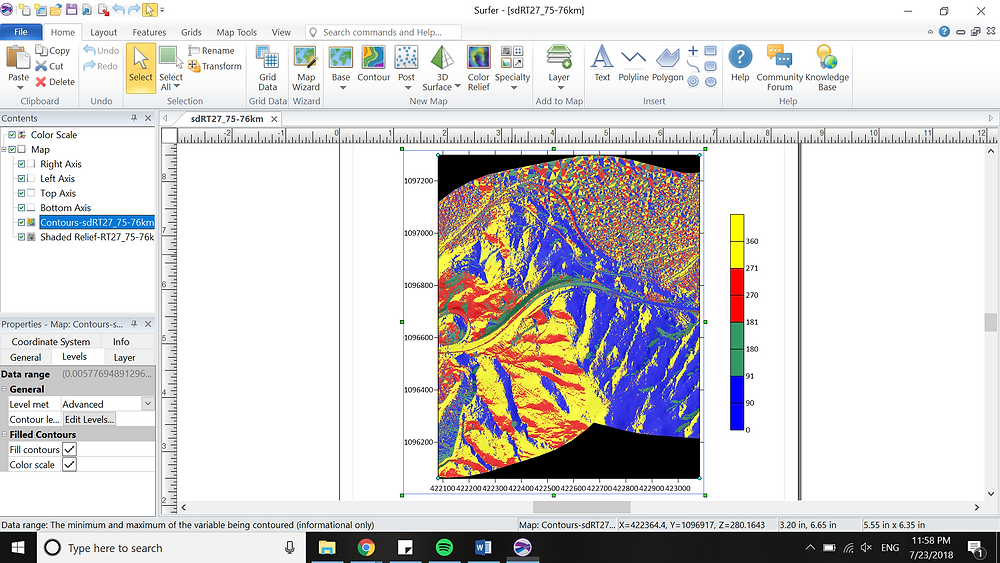
Task: Click Transform in Selection group
Action: (215, 66)
